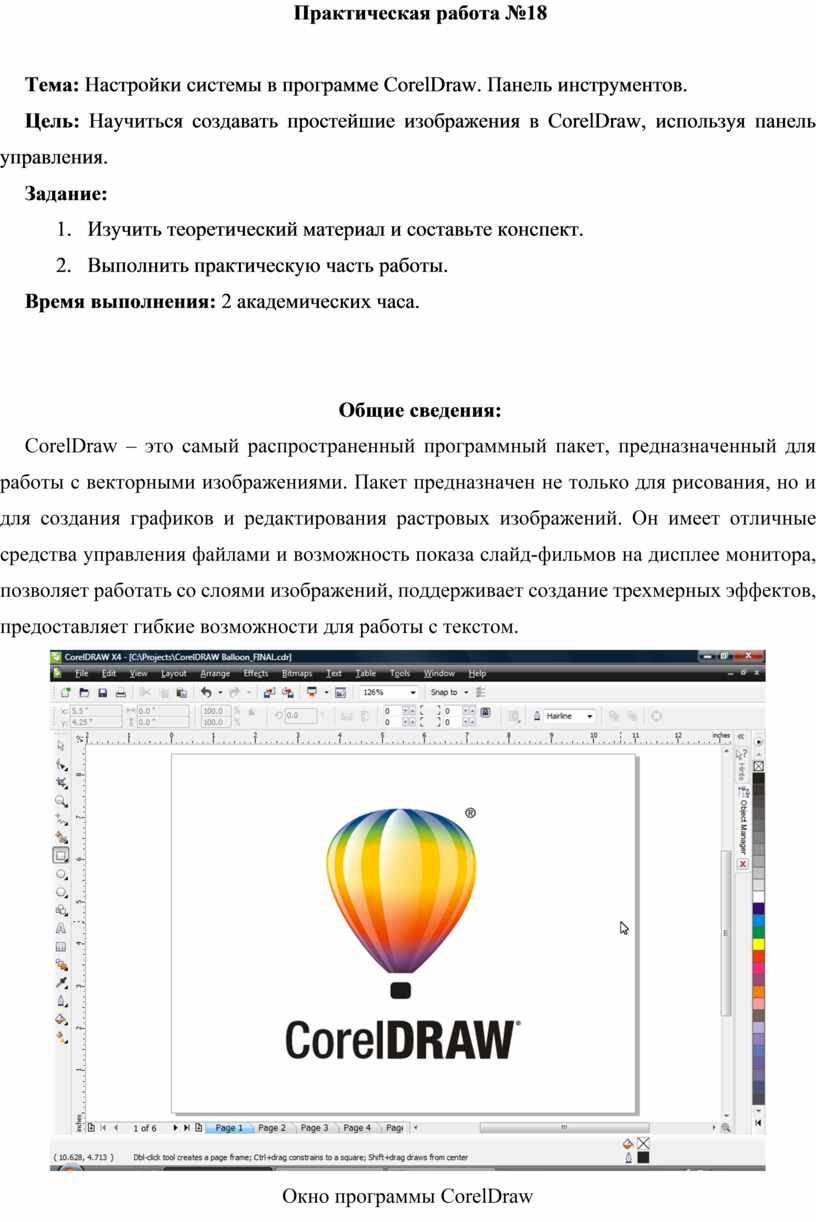Select the Smart Fill tool
Viewport: 816px width, 1222px height.
tap(61, 837)
